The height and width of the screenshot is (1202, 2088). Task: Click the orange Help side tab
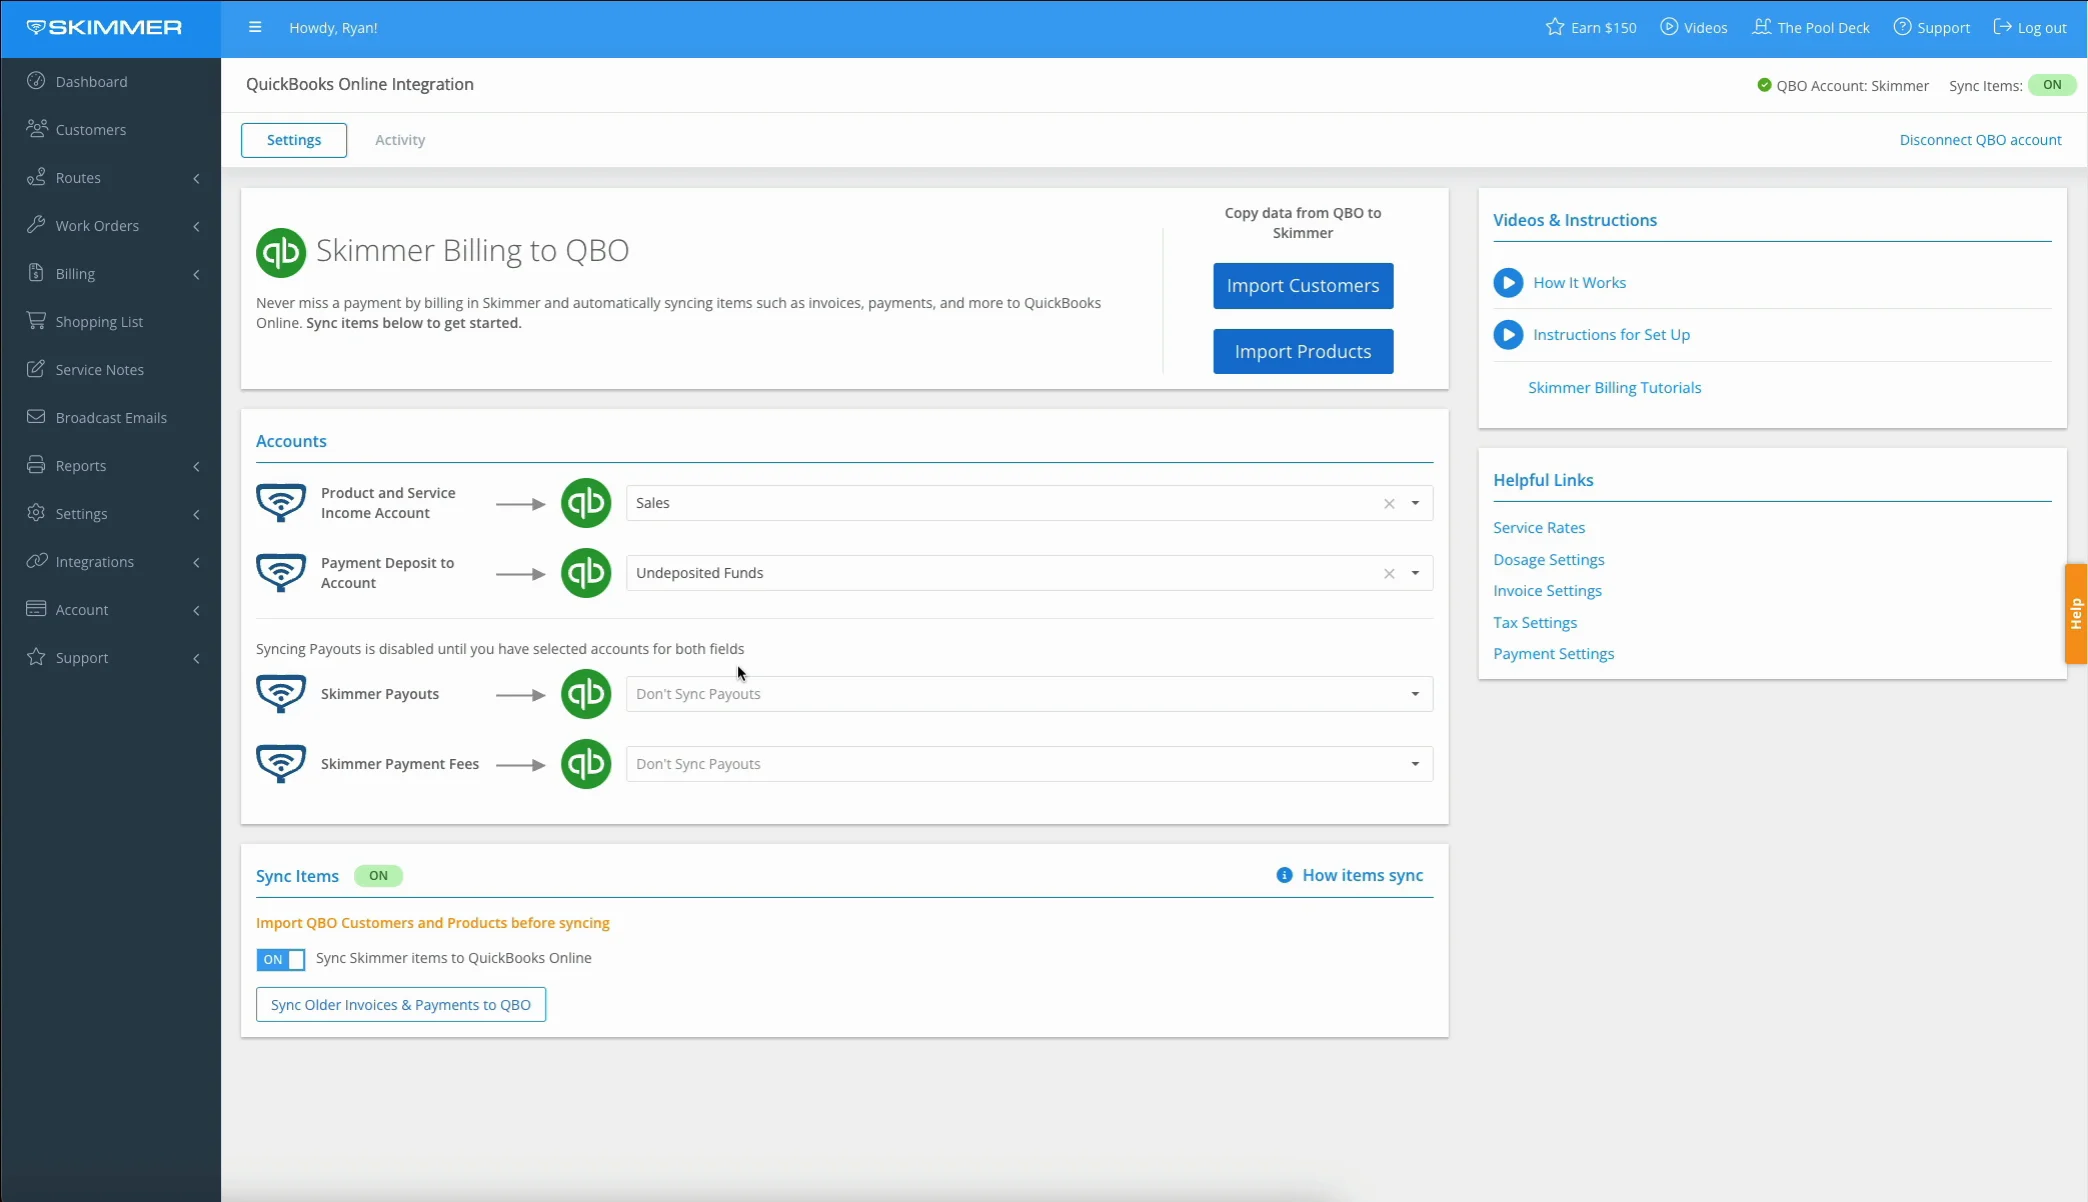(x=2076, y=614)
